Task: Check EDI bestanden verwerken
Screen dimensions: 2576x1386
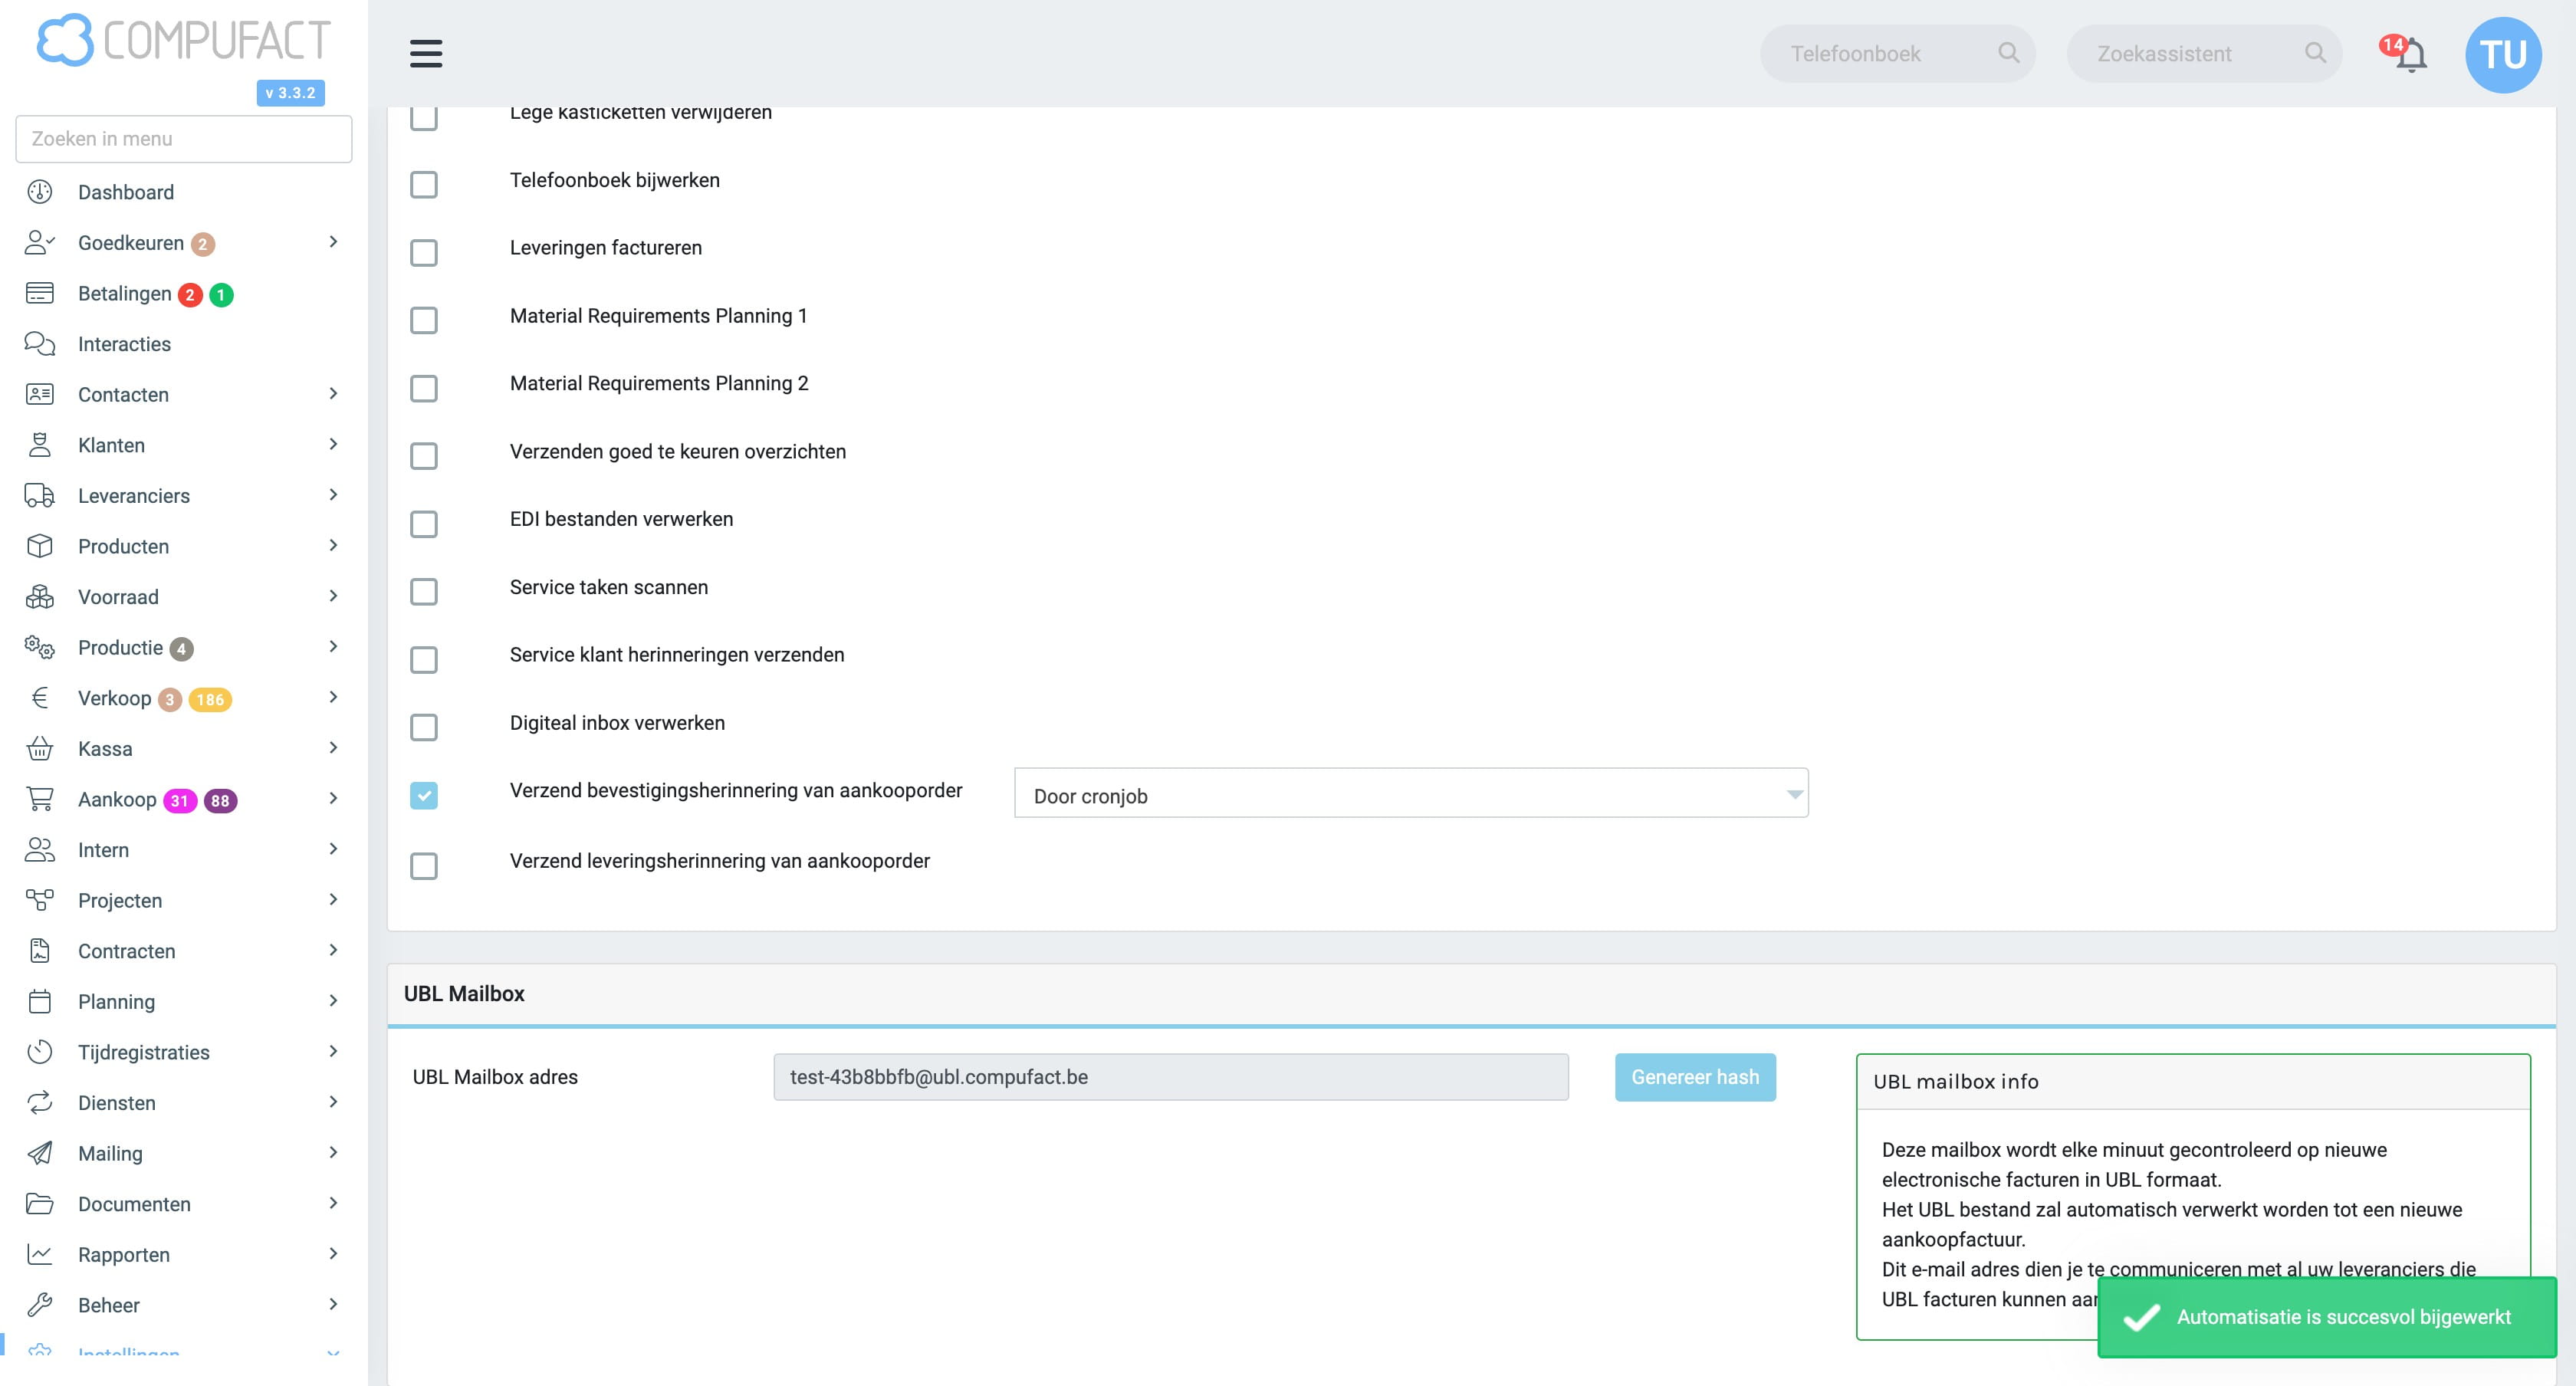Action: click(424, 524)
